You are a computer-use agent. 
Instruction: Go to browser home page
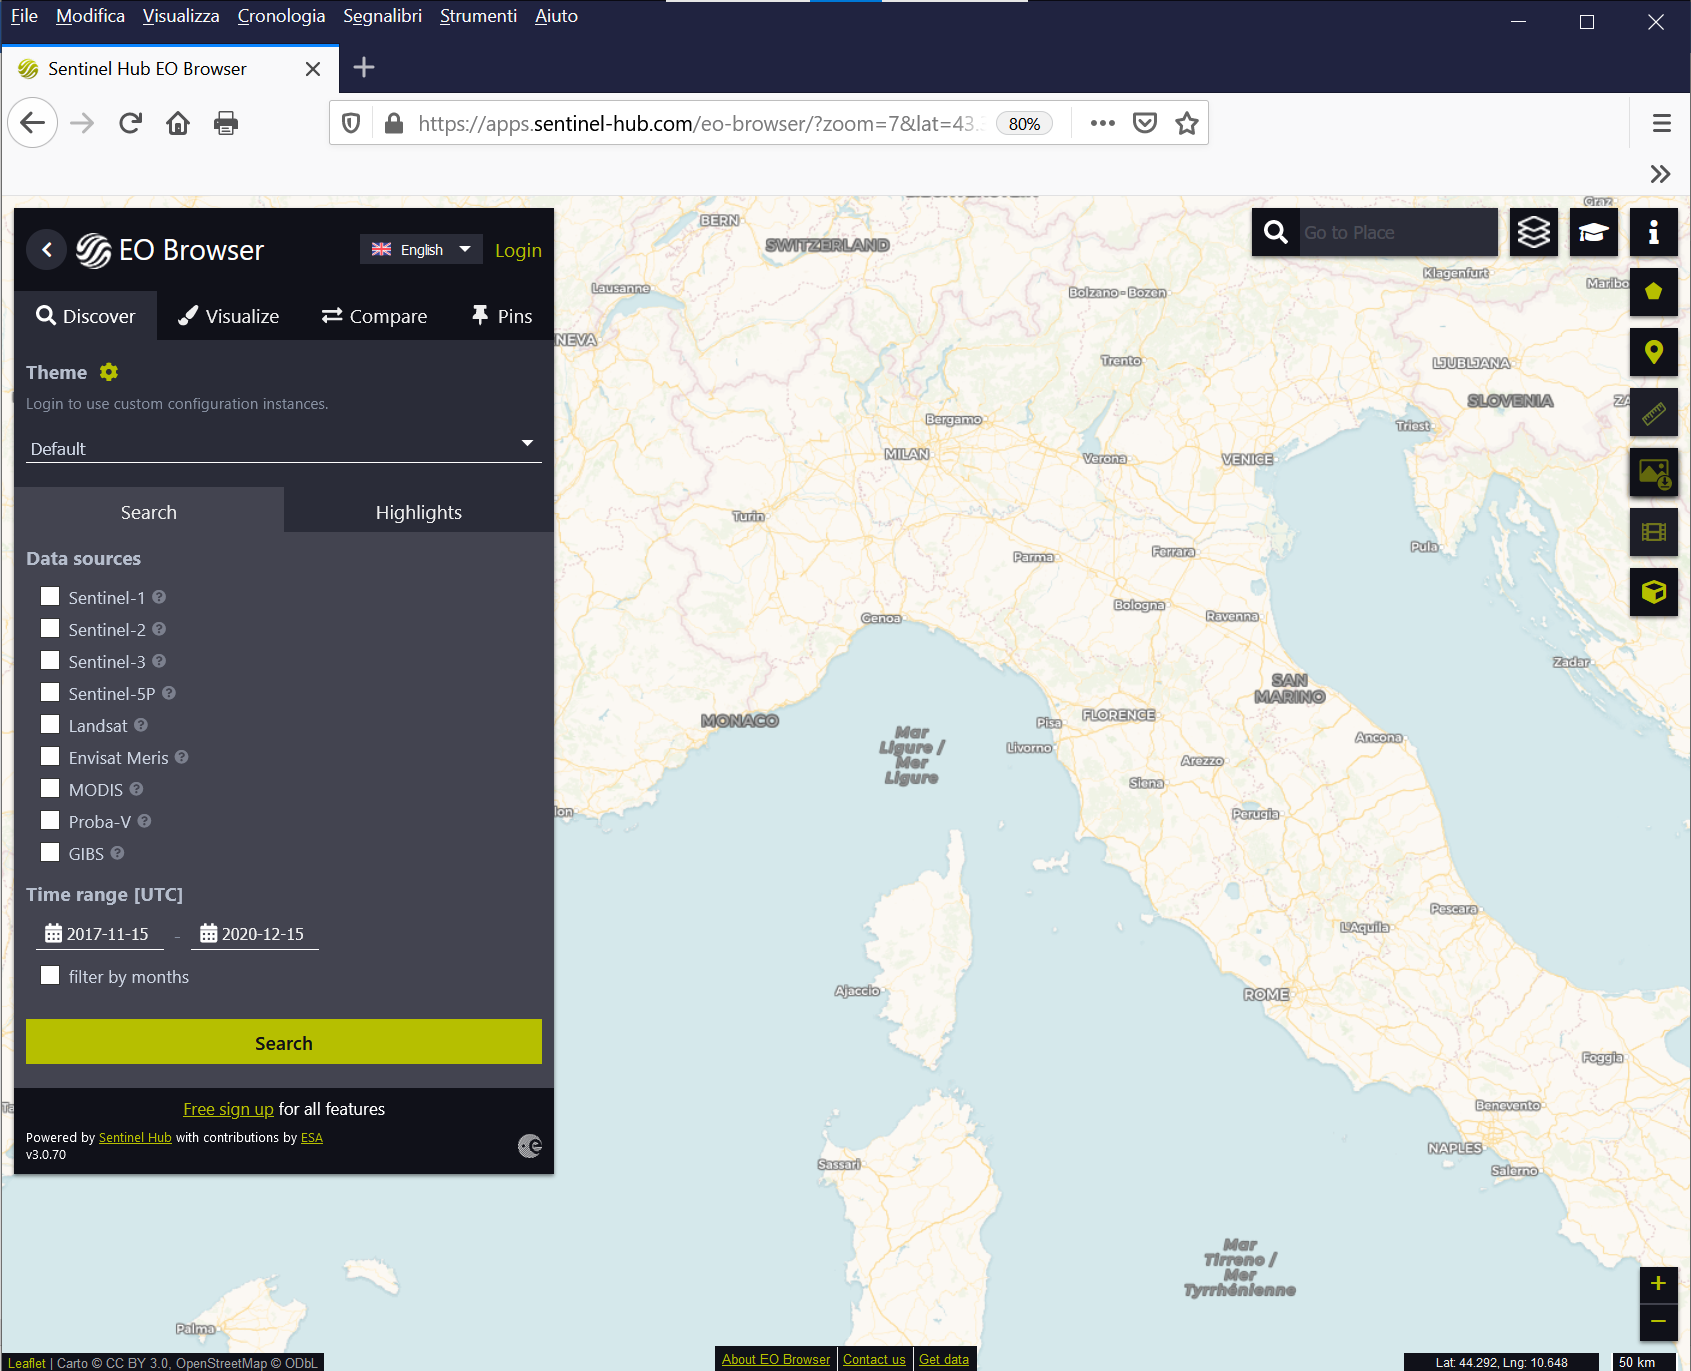(x=178, y=123)
